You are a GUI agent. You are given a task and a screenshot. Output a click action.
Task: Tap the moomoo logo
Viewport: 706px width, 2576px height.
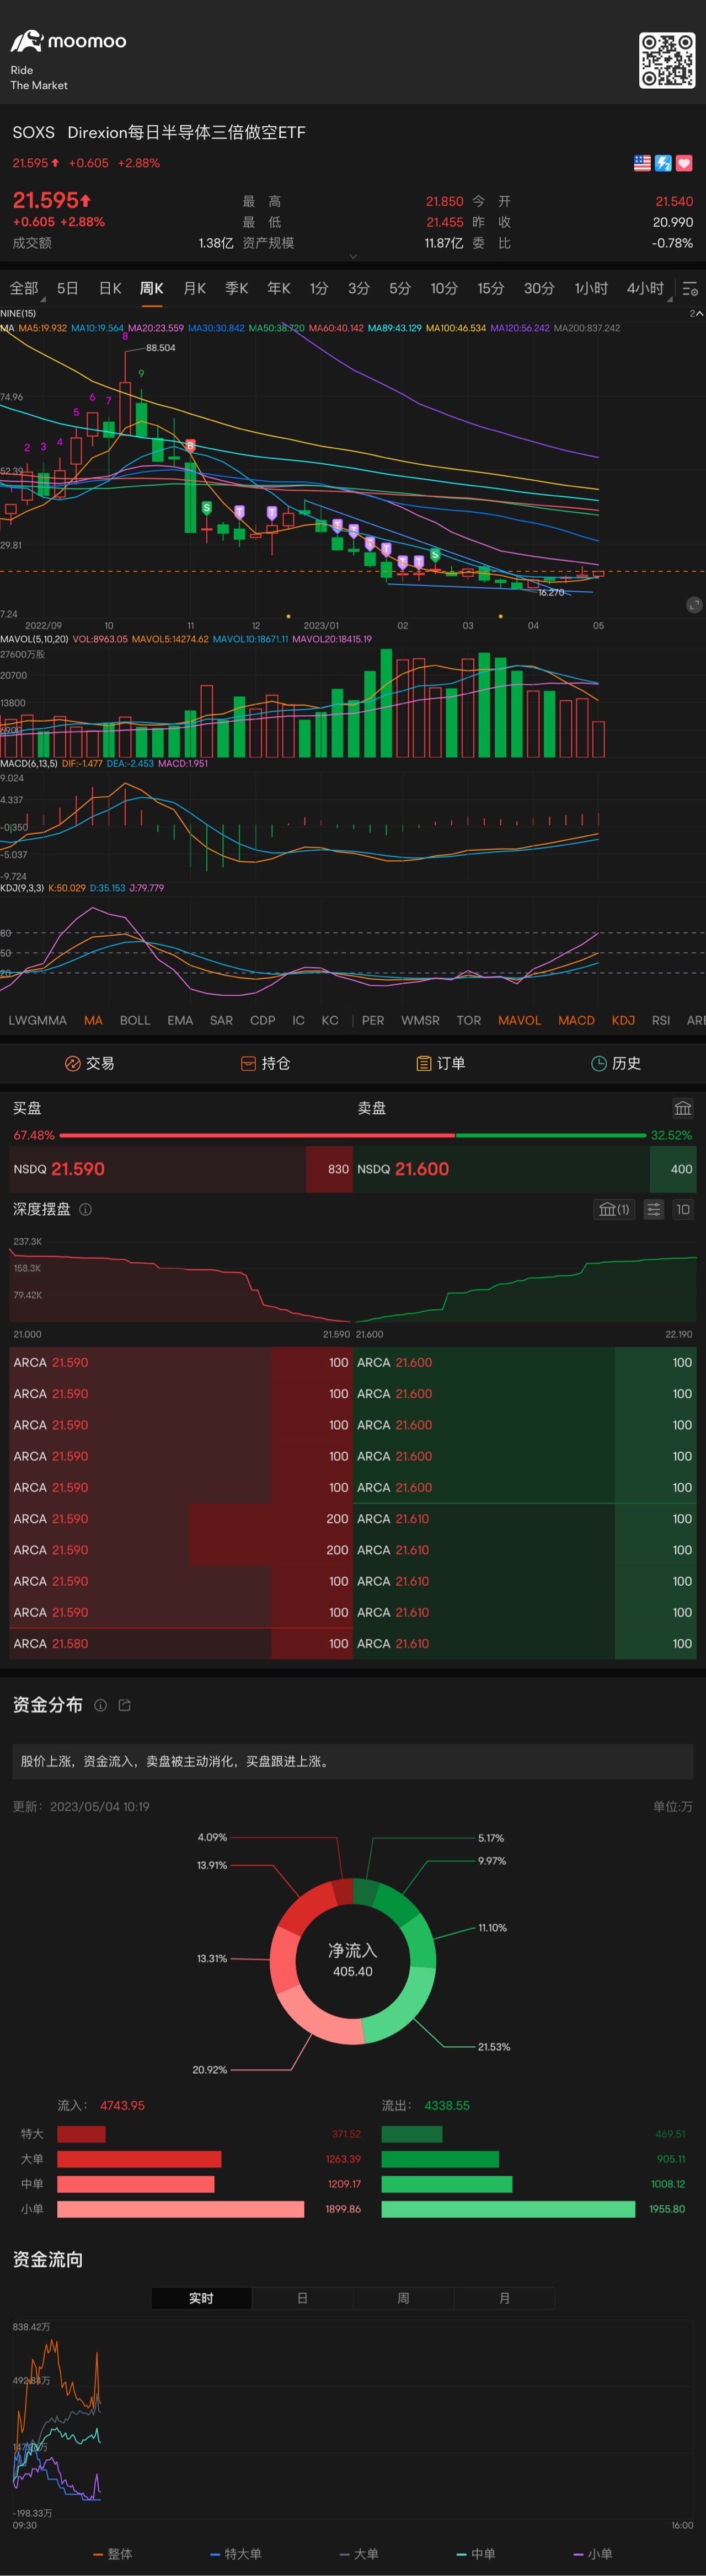coord(68,41)
